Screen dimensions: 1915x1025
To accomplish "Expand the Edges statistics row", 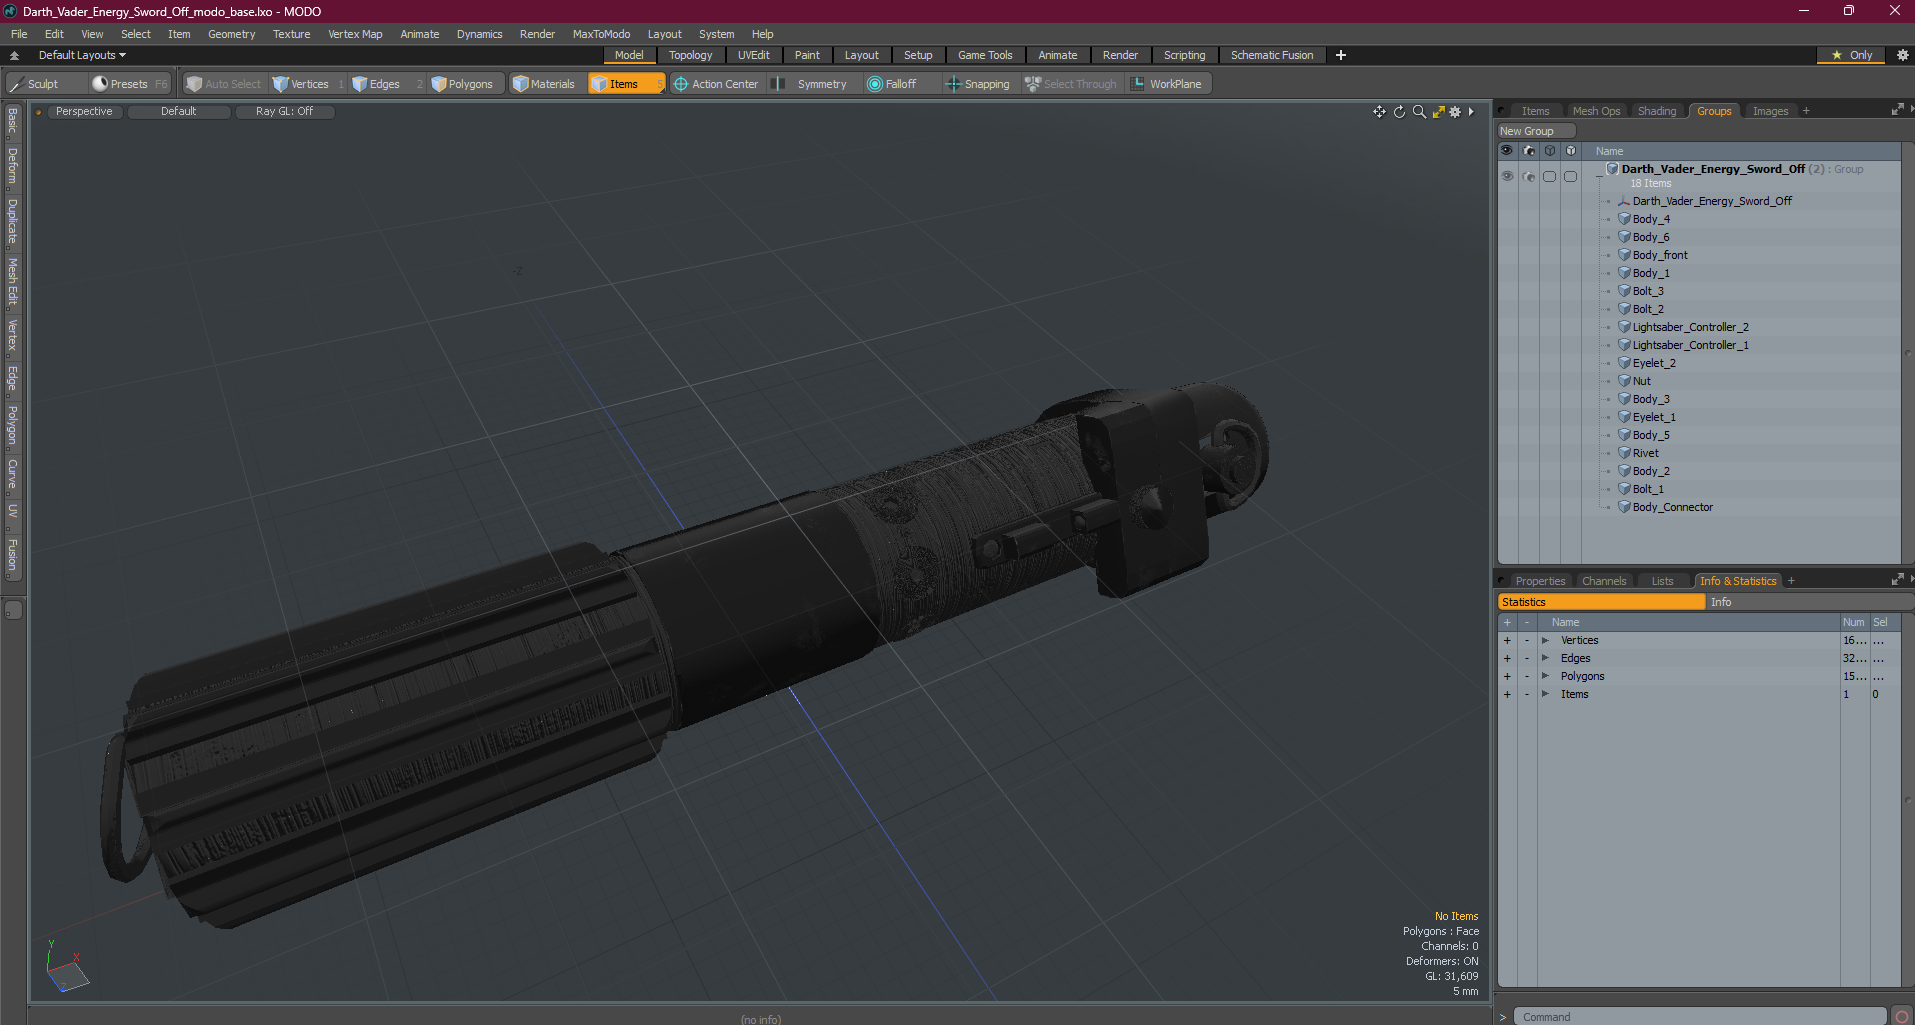I will (x=1545, y=658).
